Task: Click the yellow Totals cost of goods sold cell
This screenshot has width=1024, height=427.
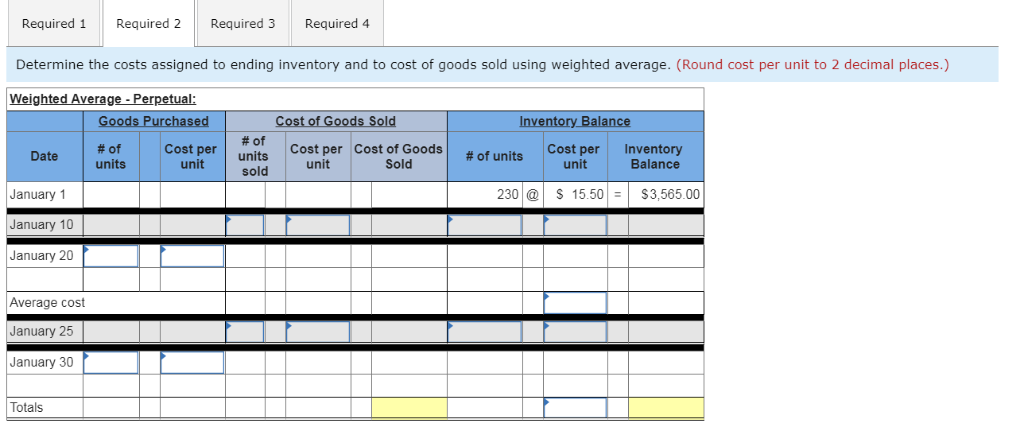Action: click(409, 407)
